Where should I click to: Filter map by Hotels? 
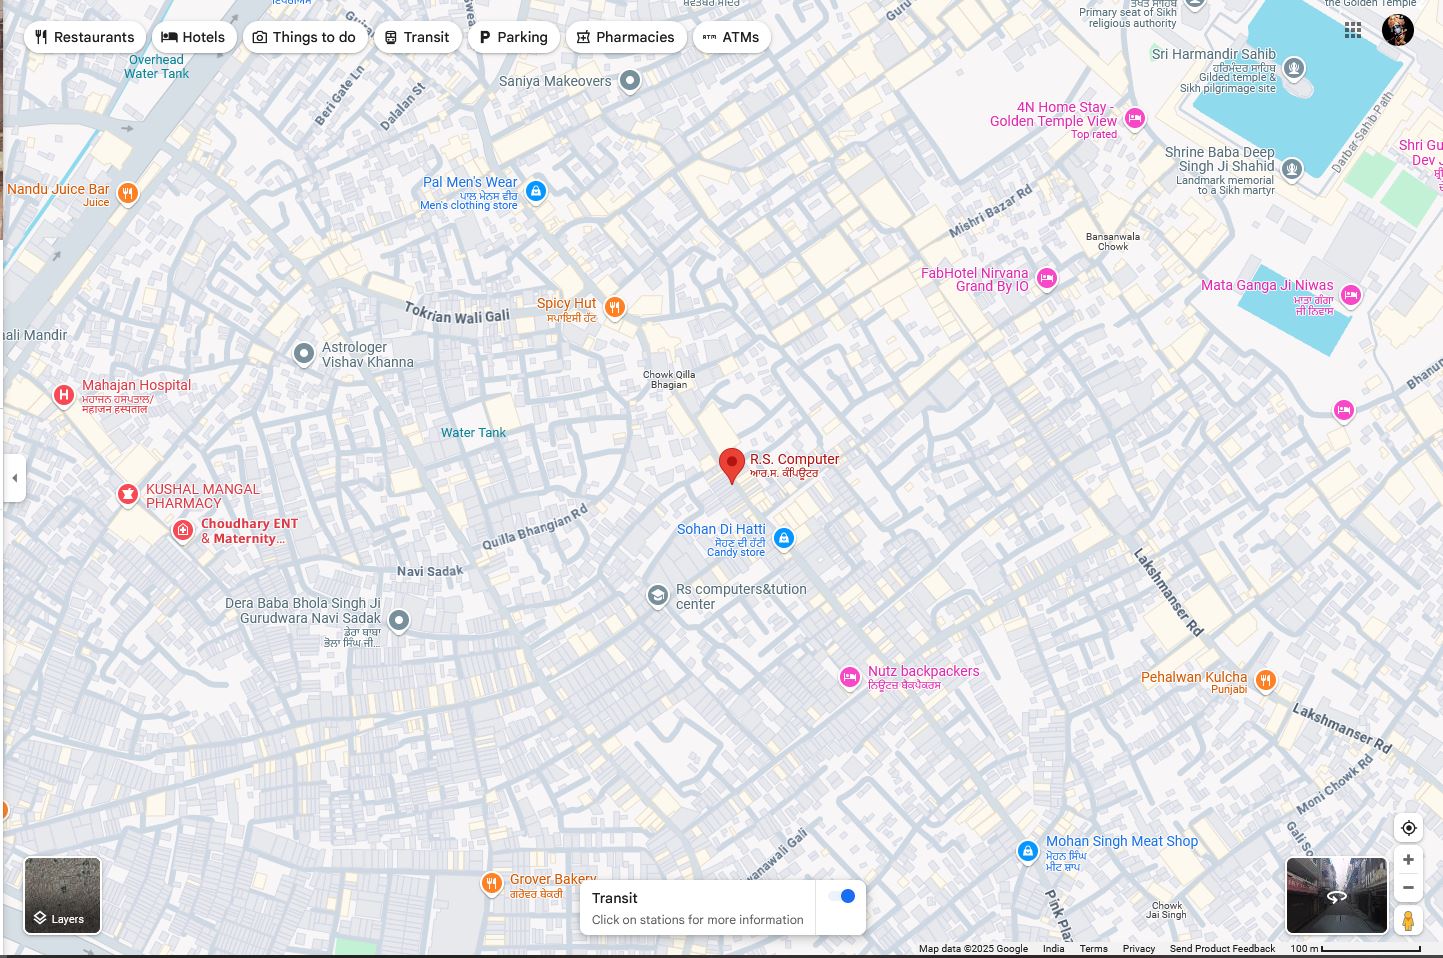(x=194, y=37)
